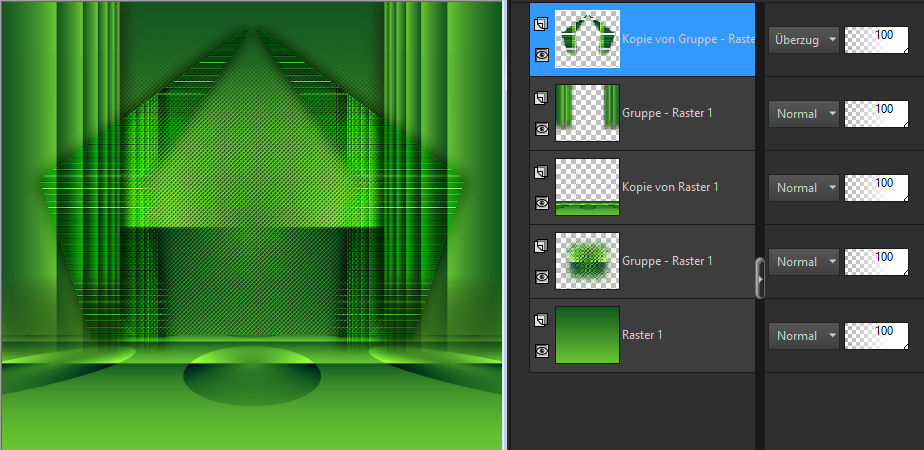Click layer type icon of bottom Raster 1 layer

click(x=541, y=320)
